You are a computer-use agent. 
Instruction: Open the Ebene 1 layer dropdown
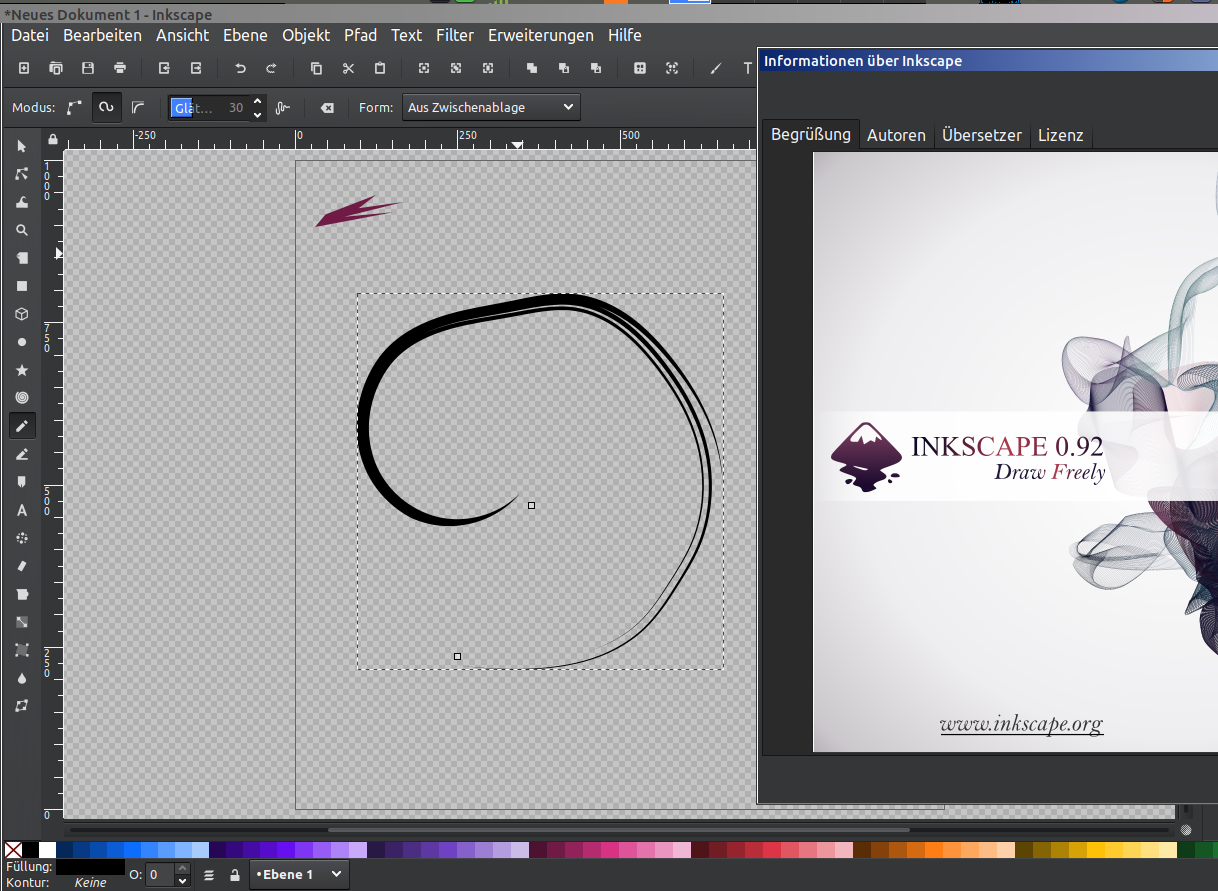tap(299, 875)
